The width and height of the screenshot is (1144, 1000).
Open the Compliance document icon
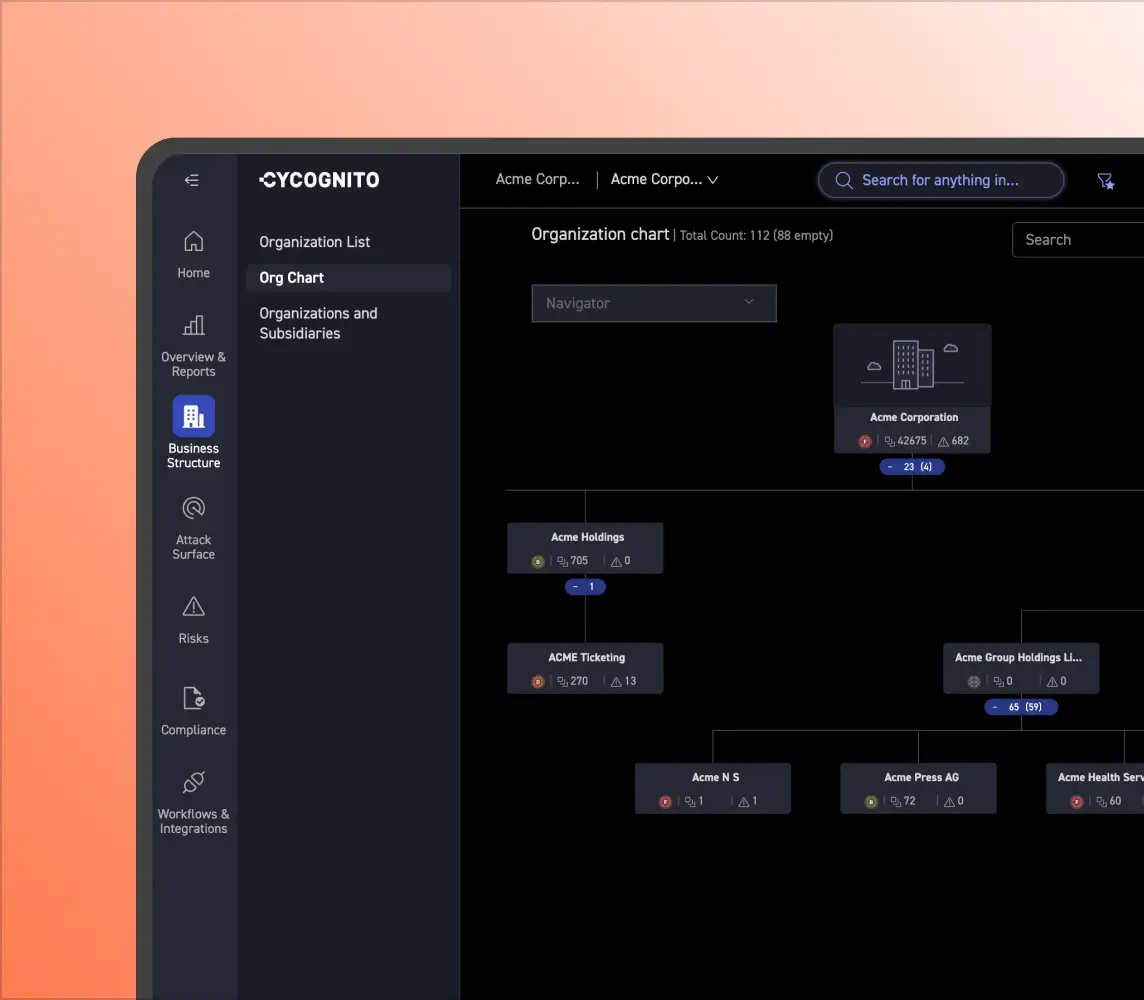tap(194, 698)
